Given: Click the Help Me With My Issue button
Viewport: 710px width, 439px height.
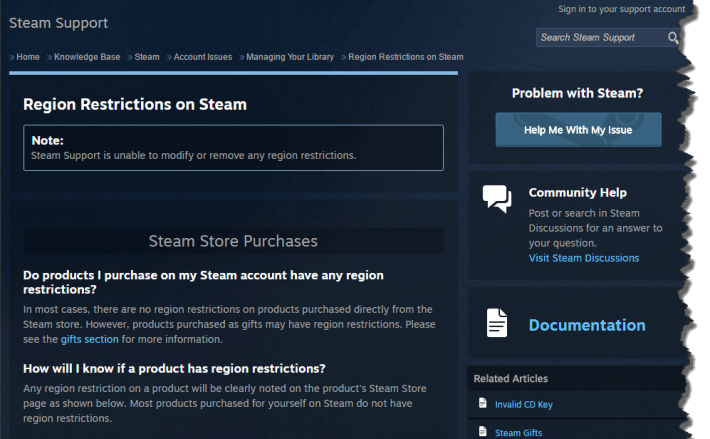Looking at the screenshot, I should [x=578, y=130].
